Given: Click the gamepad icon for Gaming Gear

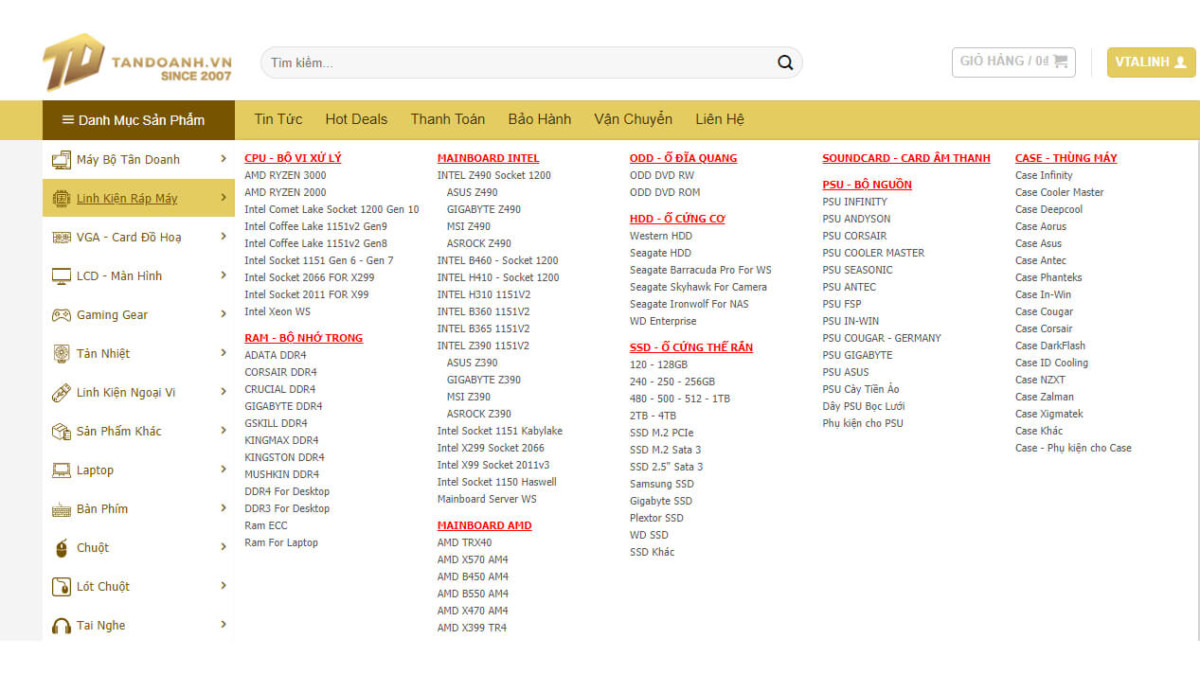Looking at the screenshot, I should (61, 315).
